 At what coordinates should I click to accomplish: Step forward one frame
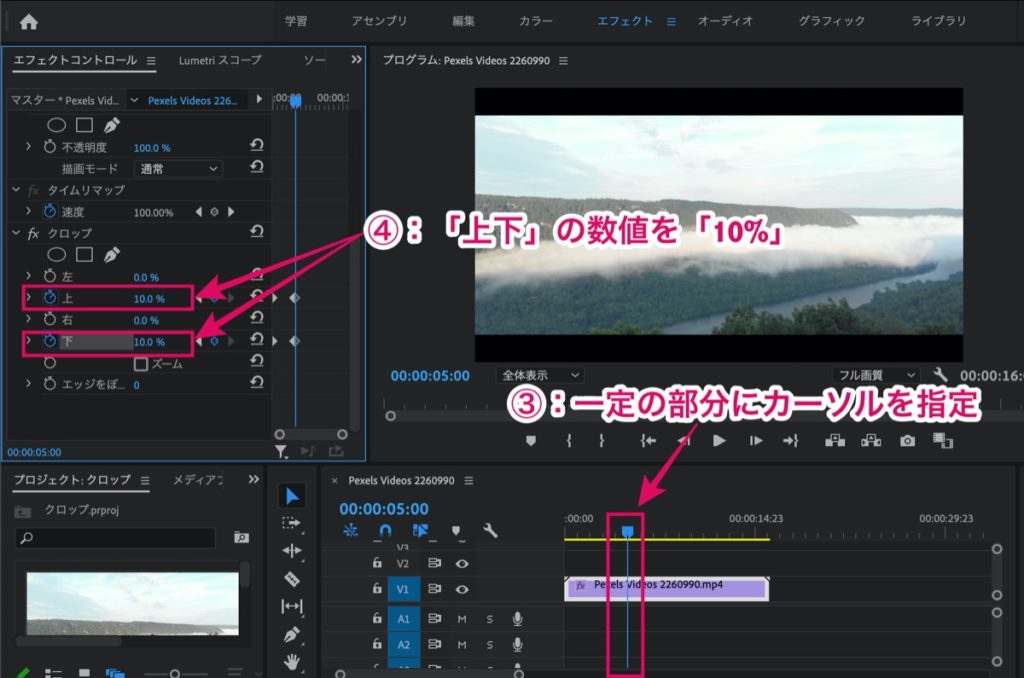coord(756,441)
